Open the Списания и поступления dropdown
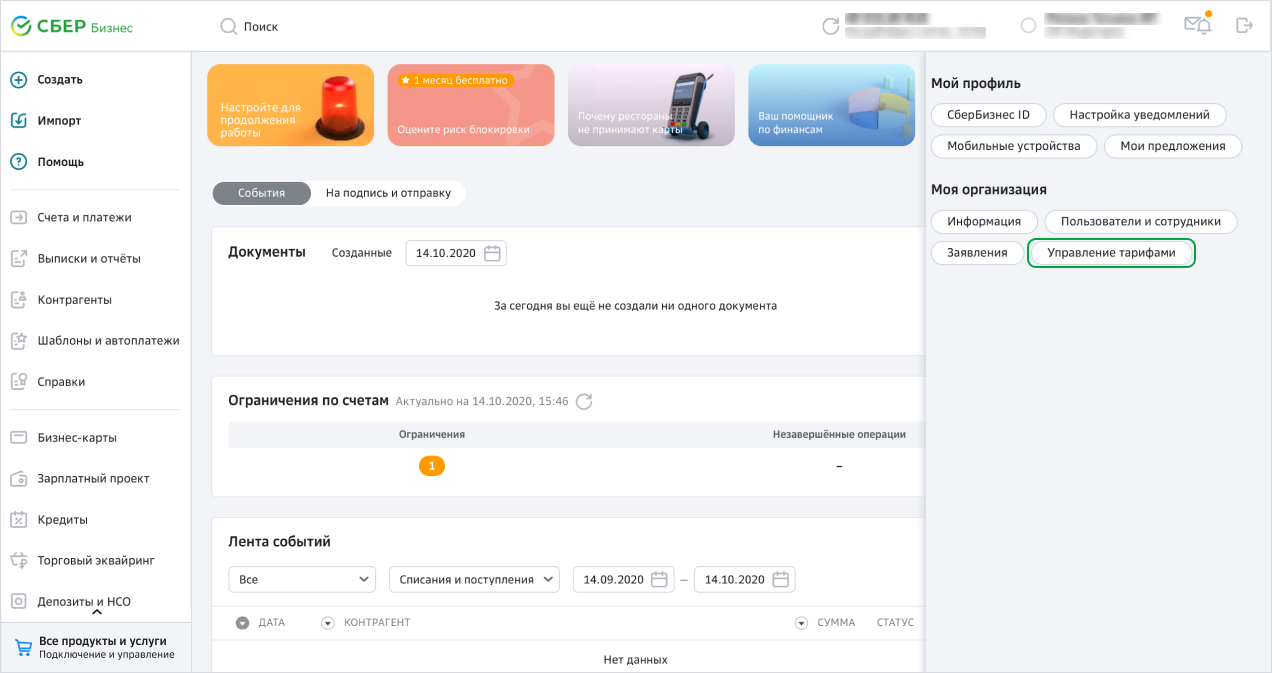Screen dimensions: 1272x673 click(475, 579)
